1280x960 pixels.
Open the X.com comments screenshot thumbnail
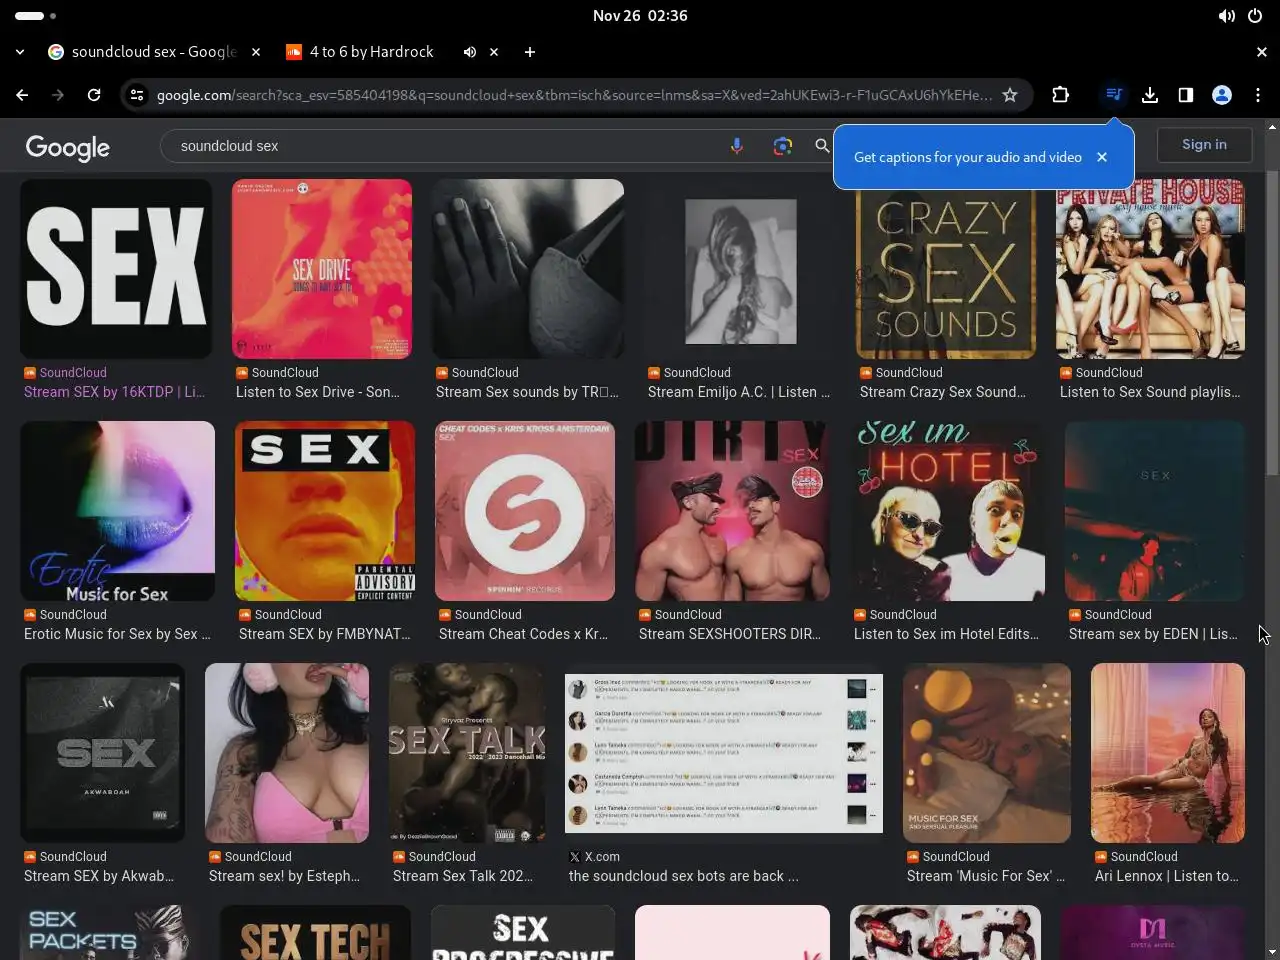click(724, 753)
